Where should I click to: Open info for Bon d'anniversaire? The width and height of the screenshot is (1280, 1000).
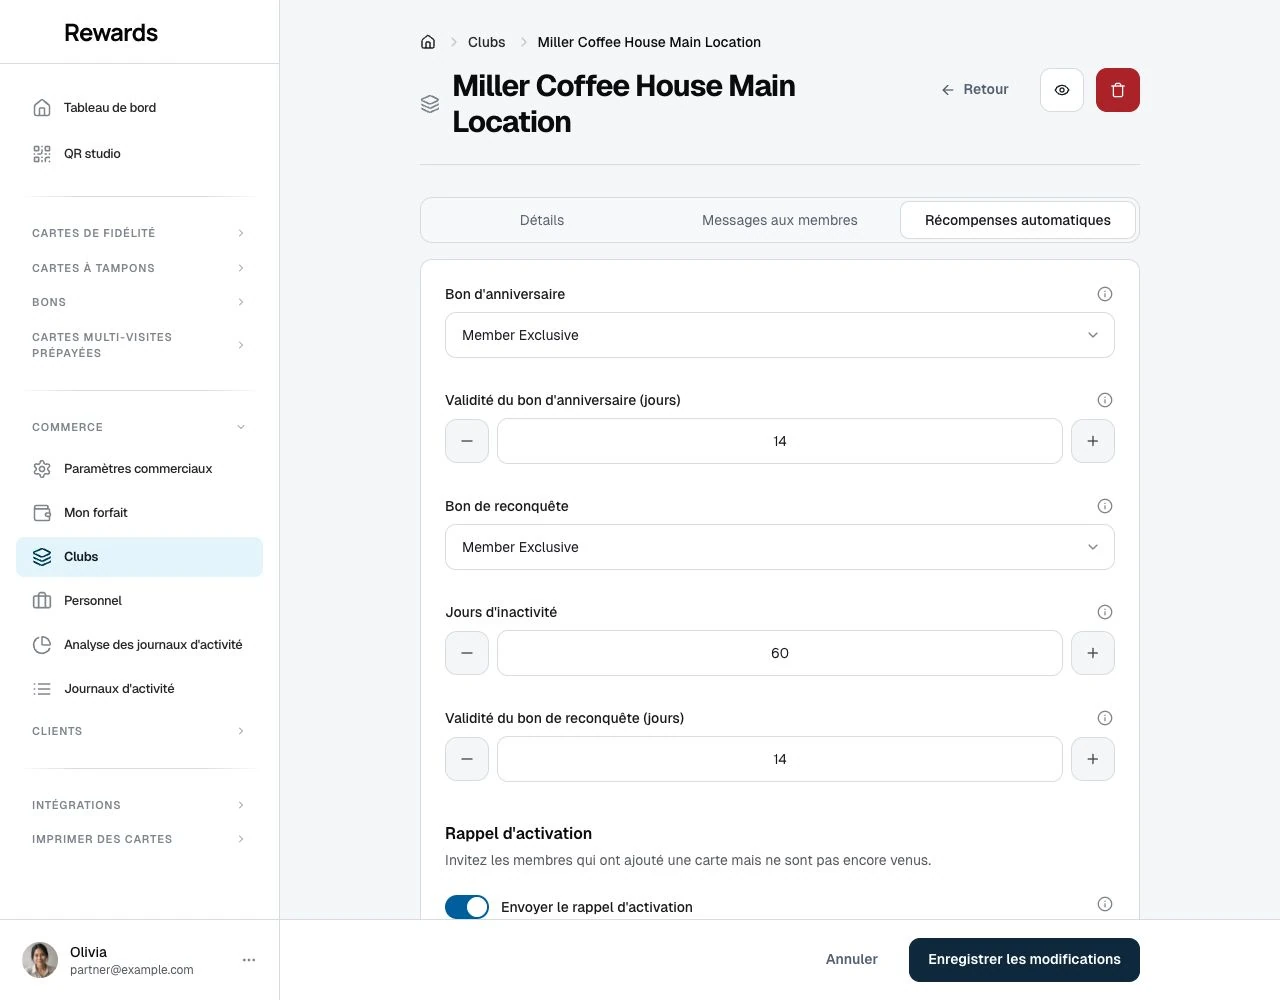[x=1105, y=294]
